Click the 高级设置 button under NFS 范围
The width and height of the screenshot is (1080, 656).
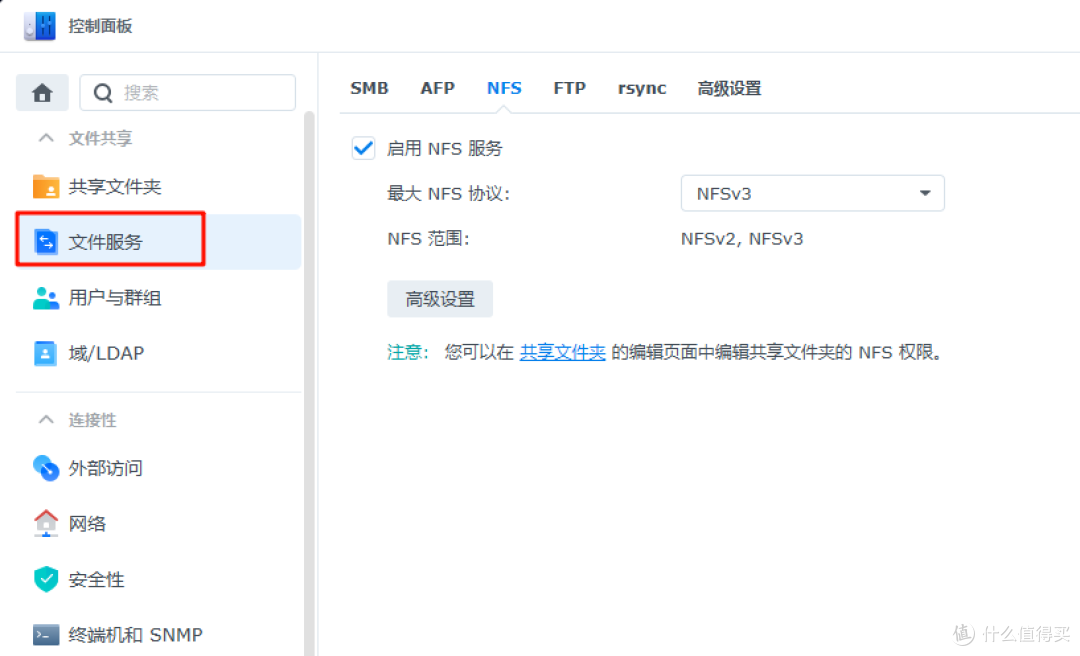point(439,298)
